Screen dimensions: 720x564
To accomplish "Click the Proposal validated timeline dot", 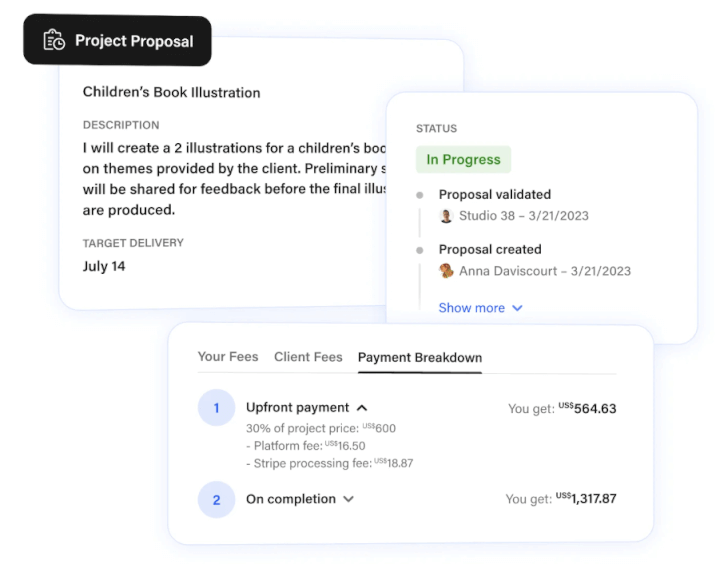I will click(x=420, y=195).
